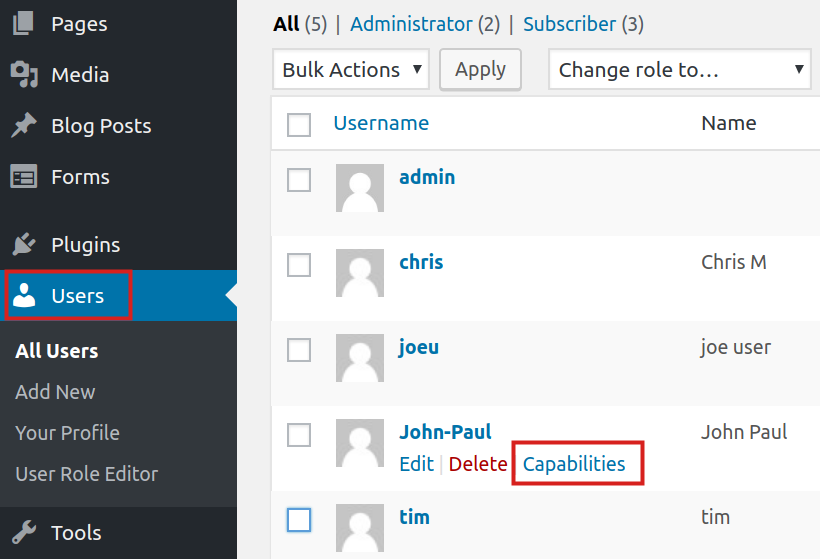This screenshot has height=559, width=820.
Task: Check the box for user chris
Action: pos(299,265)
